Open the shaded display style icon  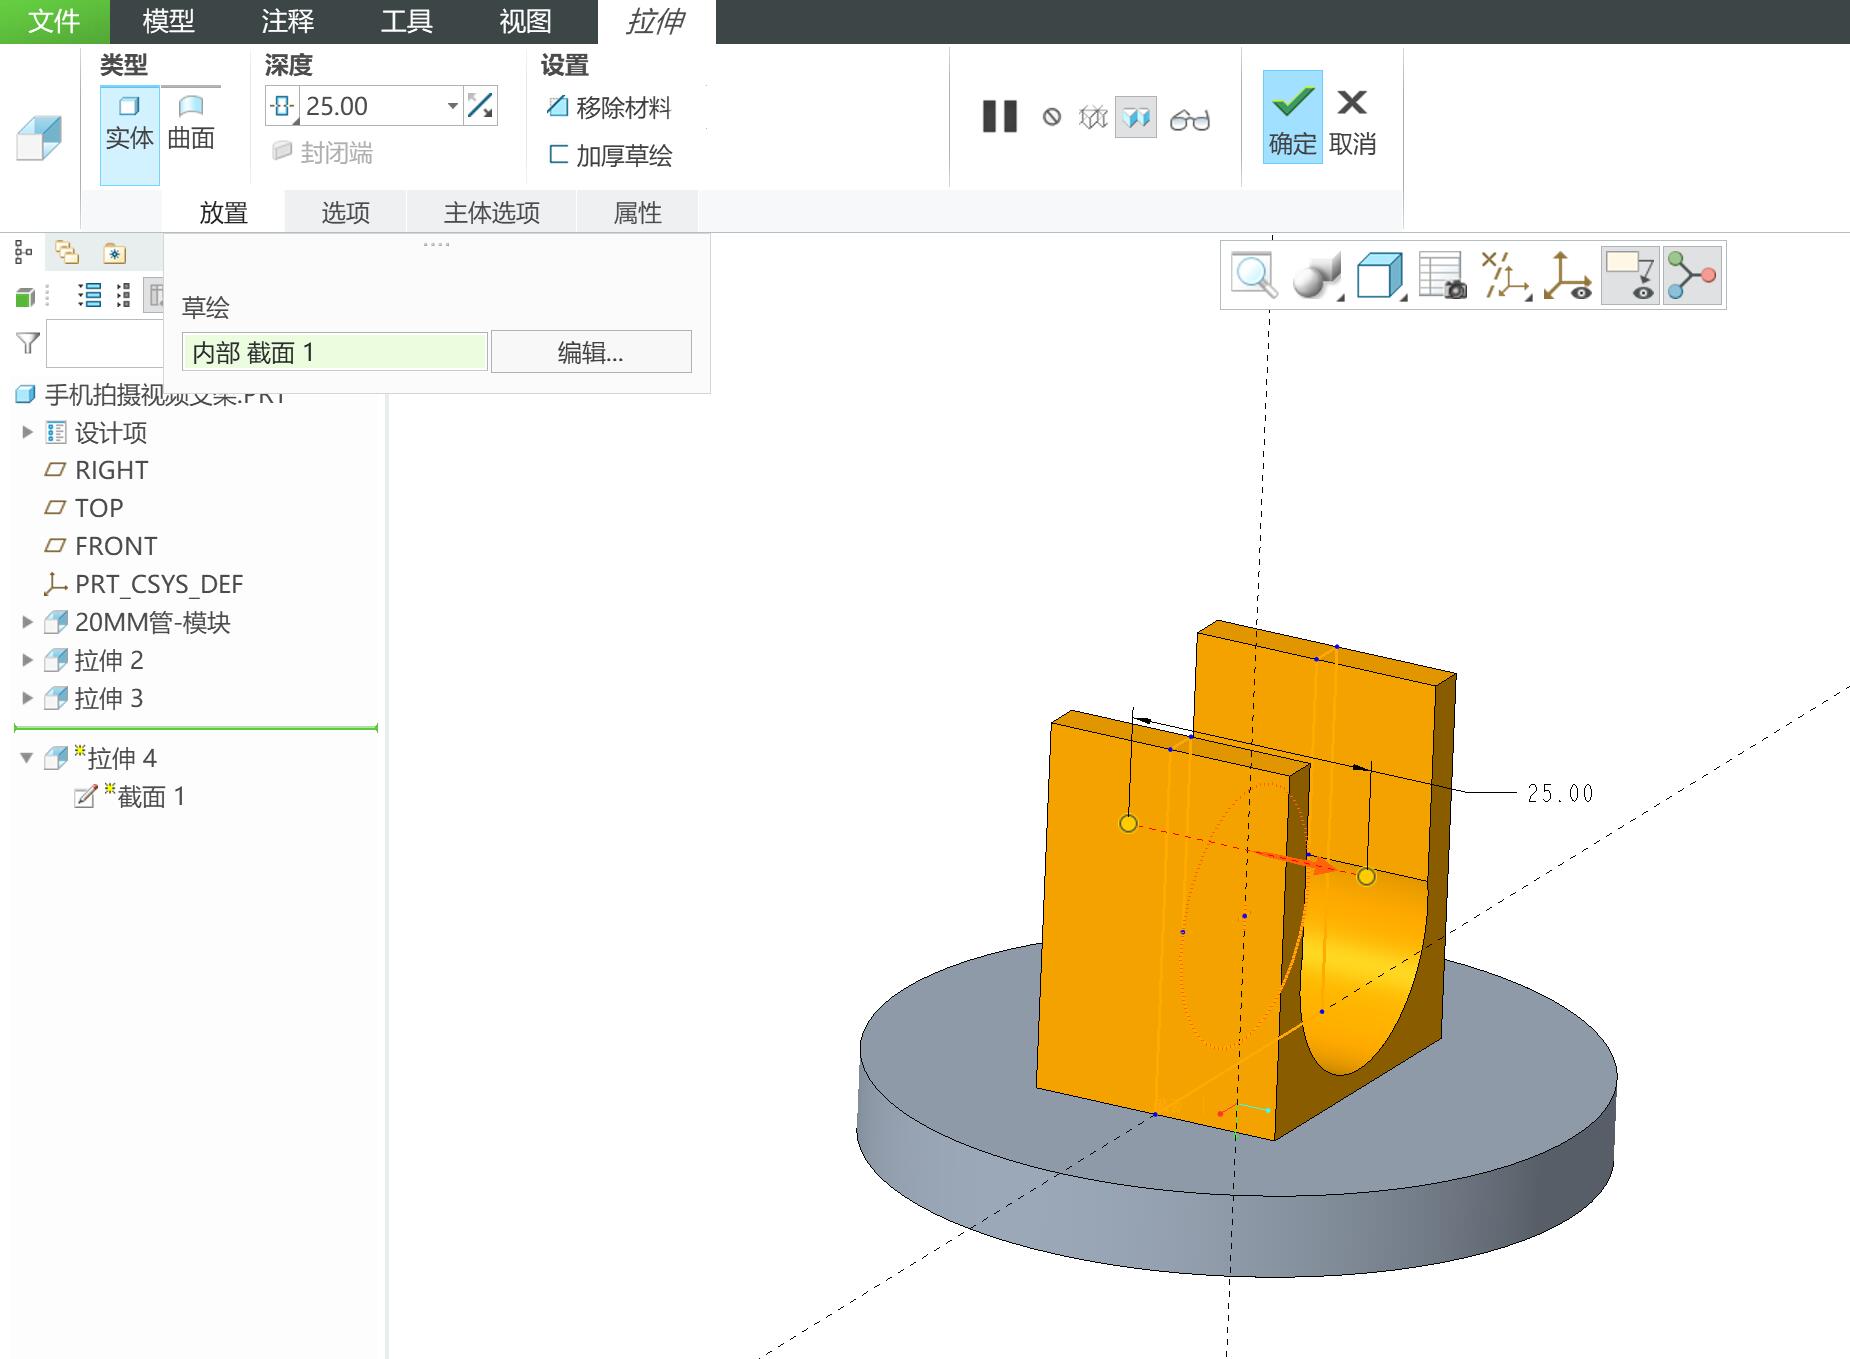click(1316, 276)
